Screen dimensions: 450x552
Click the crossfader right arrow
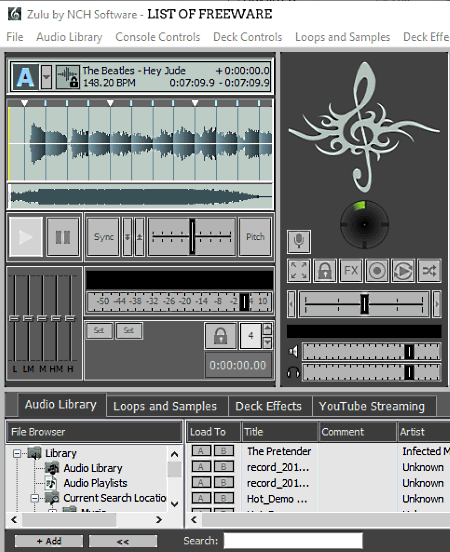coord(437,304)
